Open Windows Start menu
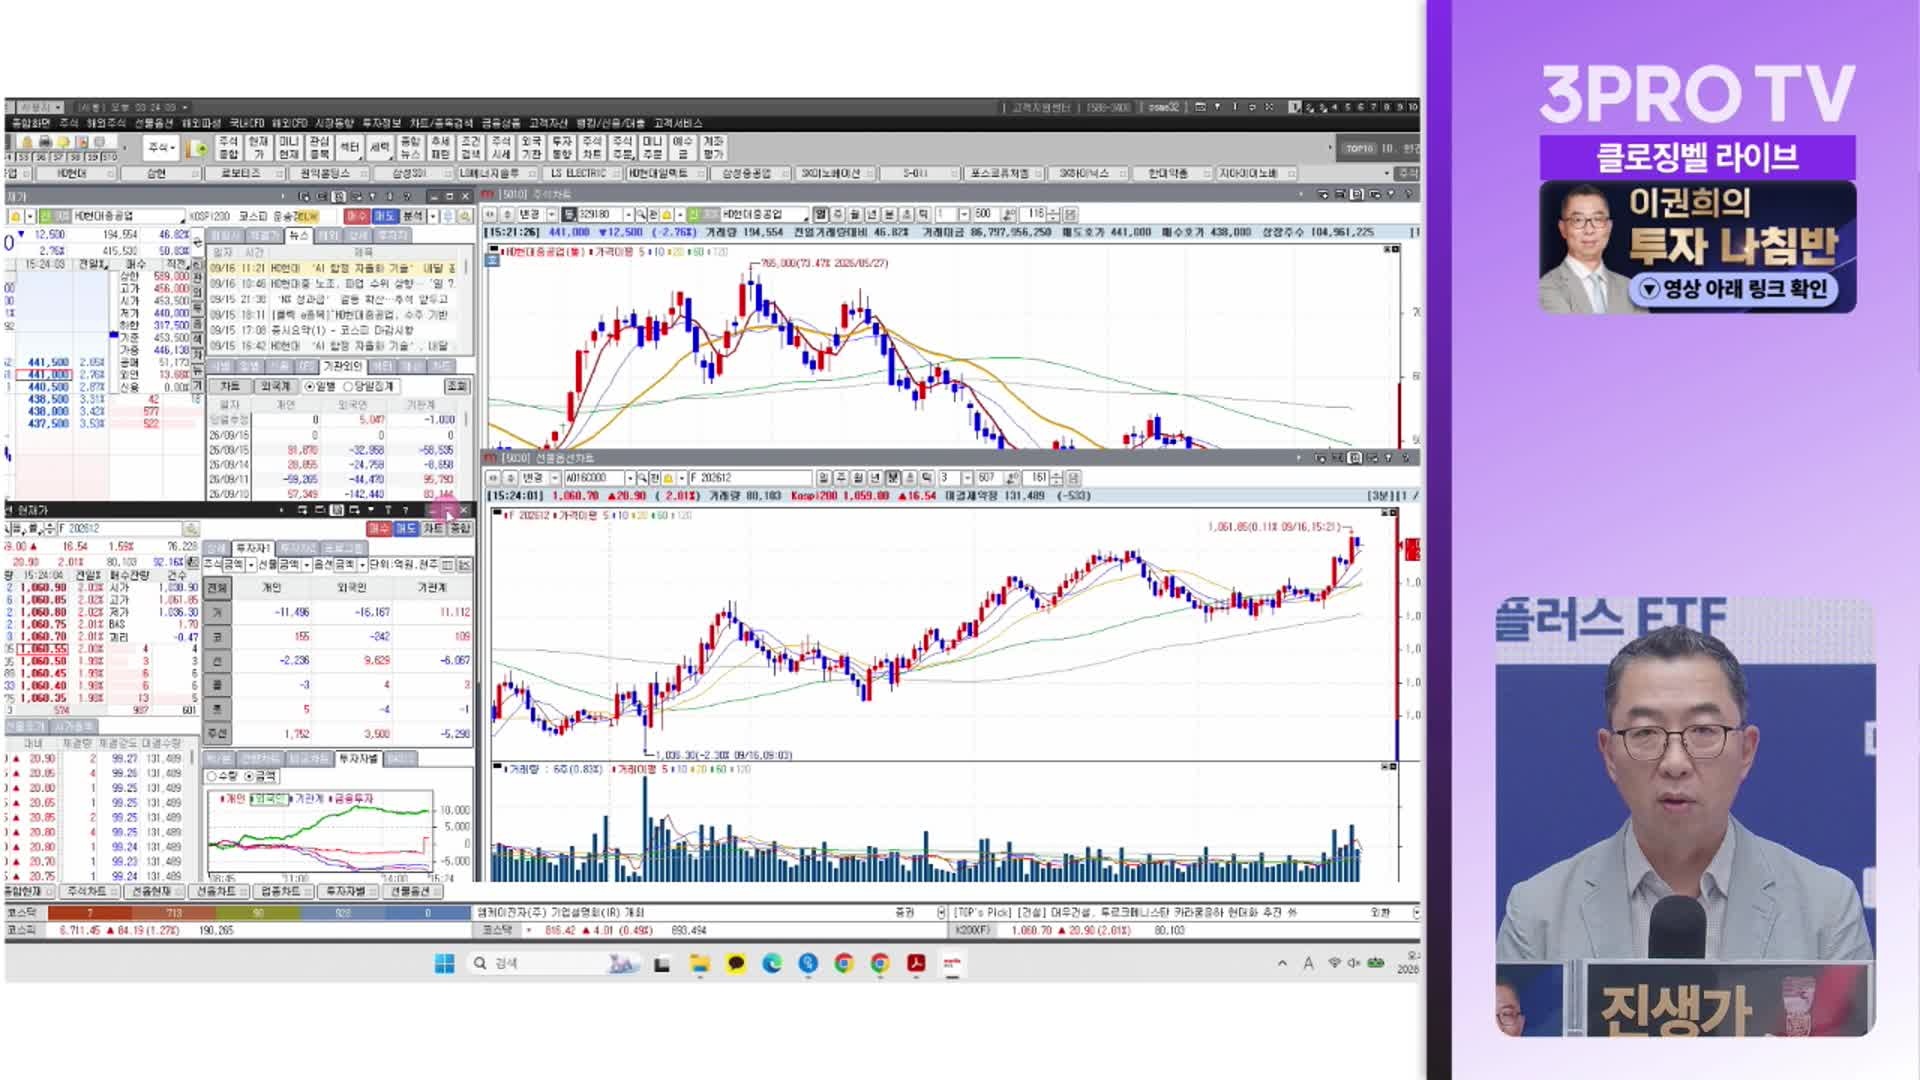Image resolution: width=1920 pixels, height=1080 pixels. coord(445,963)
